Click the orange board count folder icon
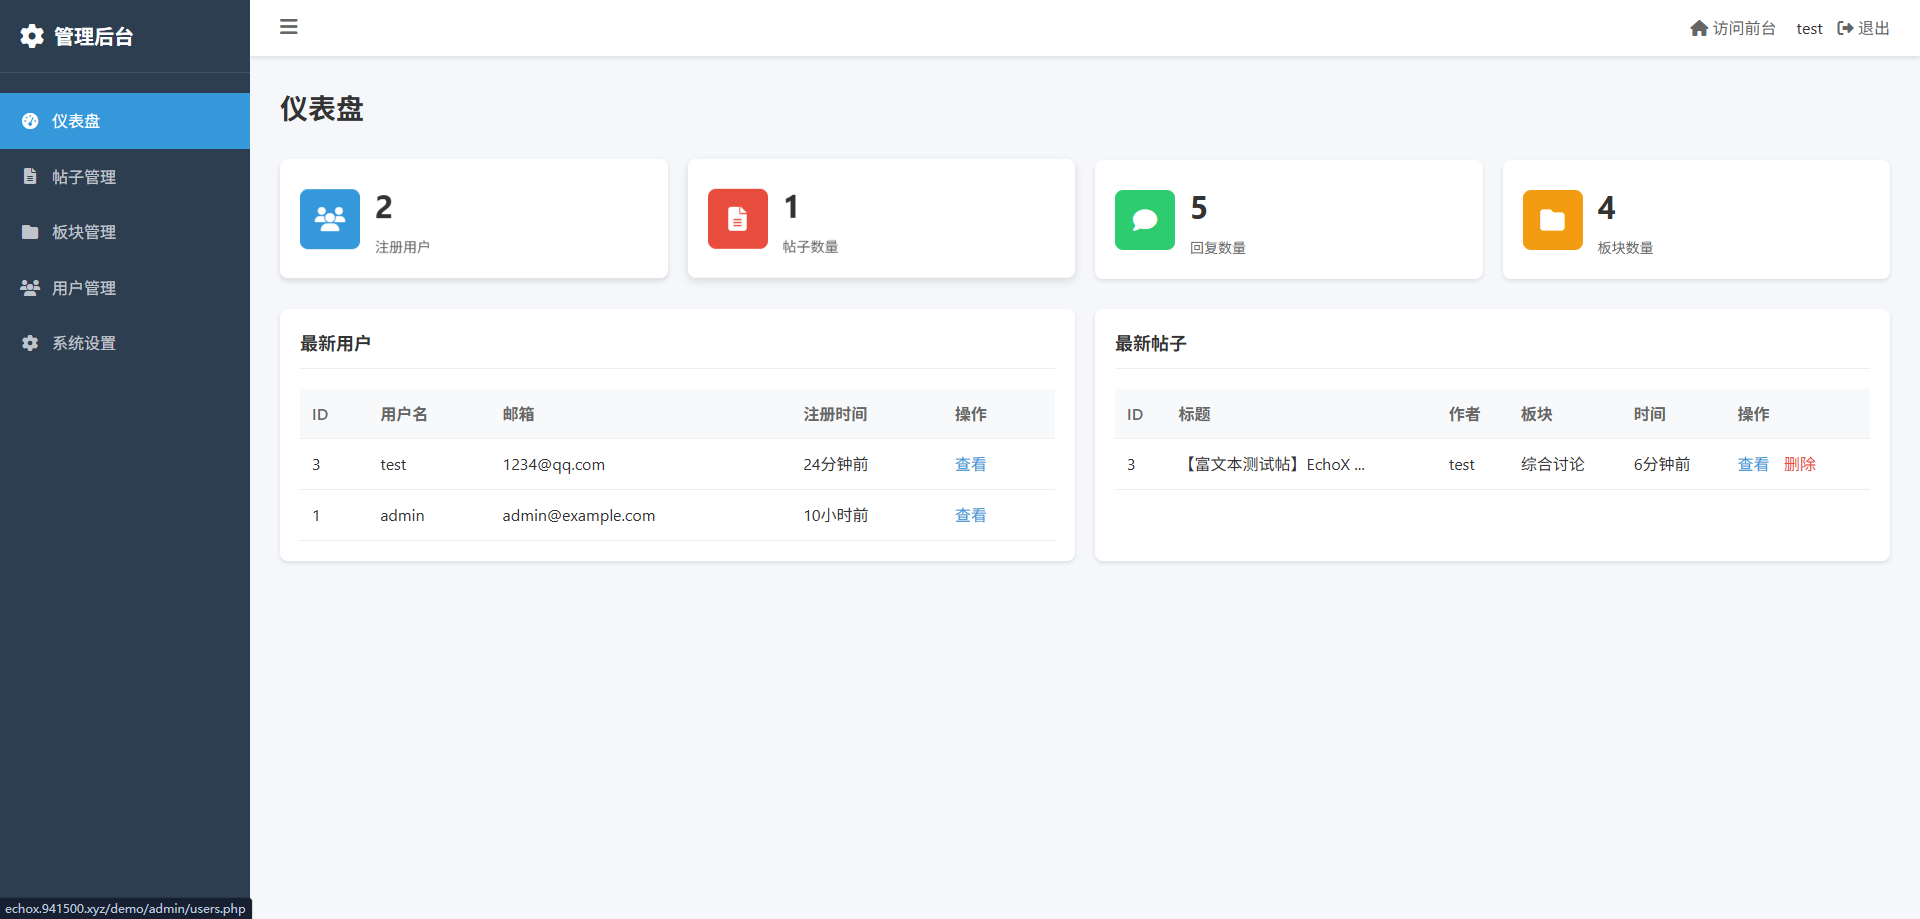This screenshot has height=919, width=1920. point(1551,219)
